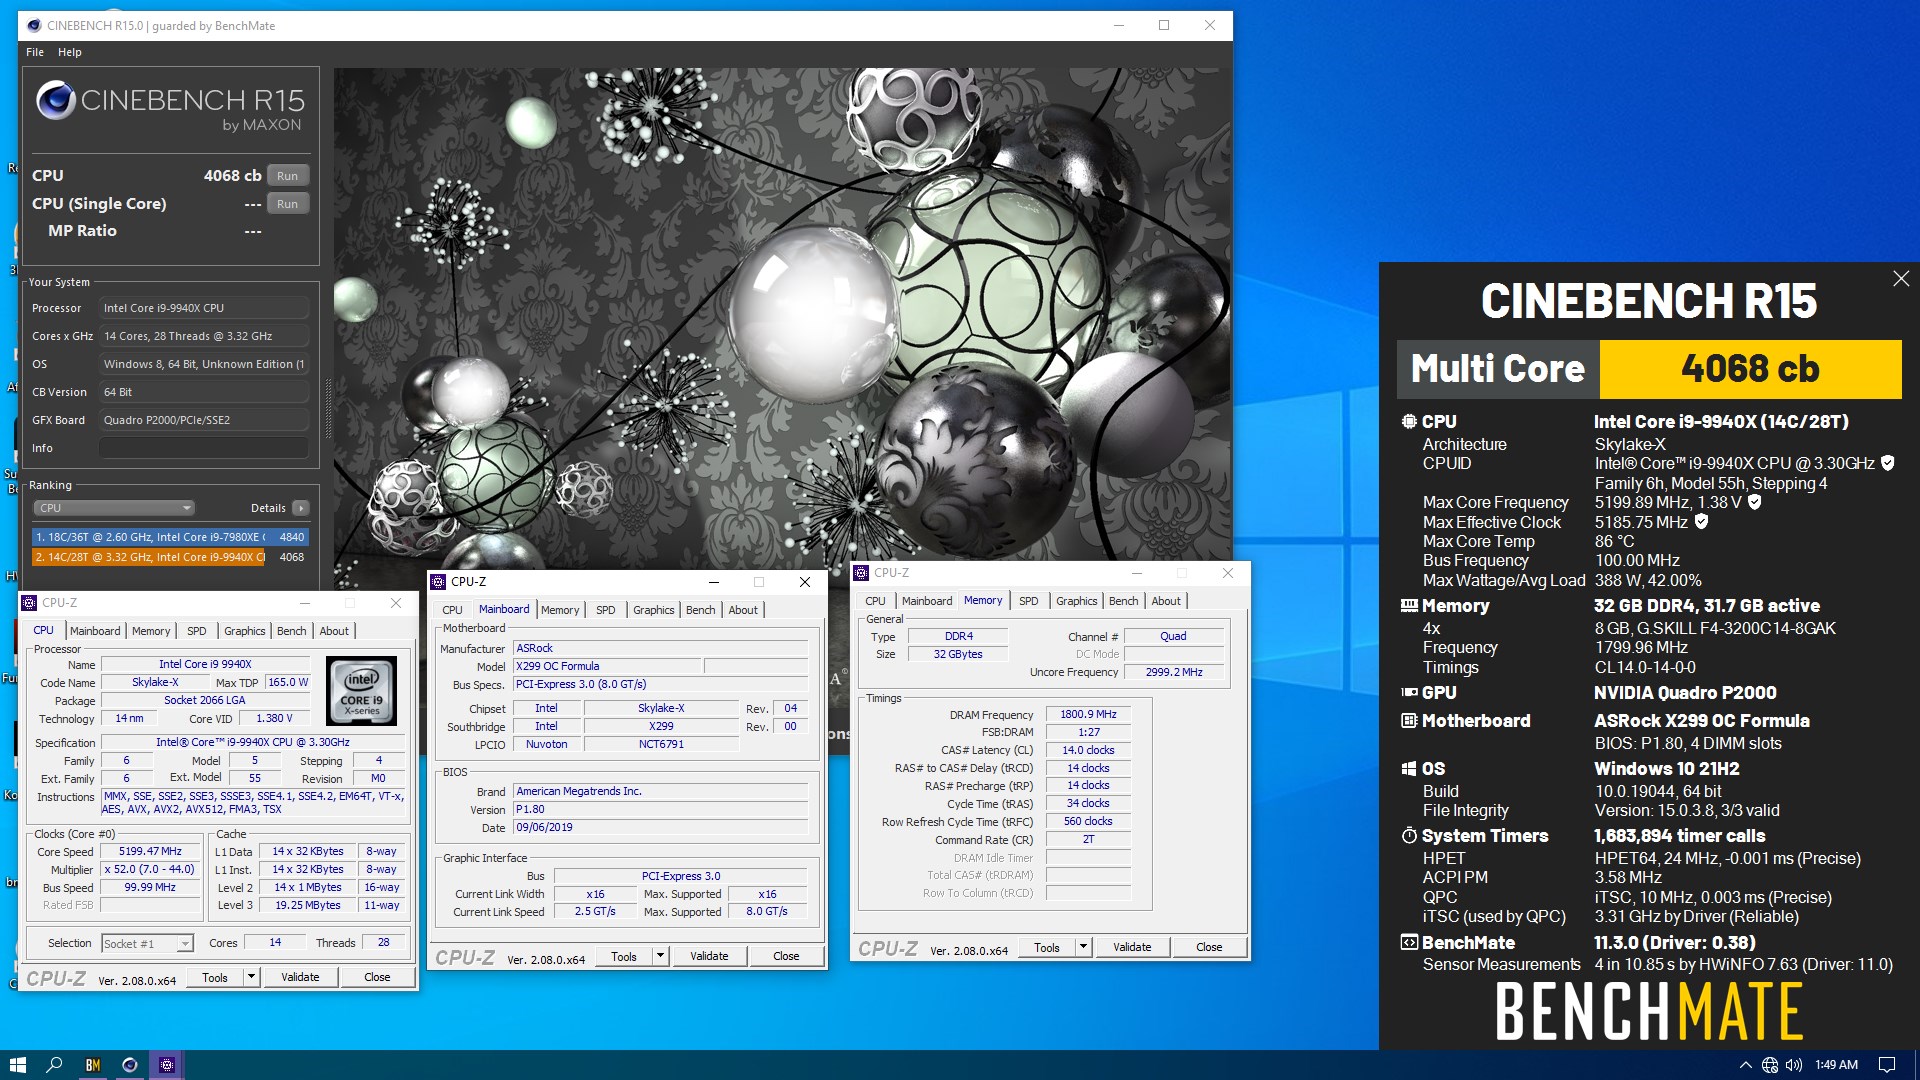Open network globe tray icon
The image size is (1920, 1080).
[1770, 1065]
